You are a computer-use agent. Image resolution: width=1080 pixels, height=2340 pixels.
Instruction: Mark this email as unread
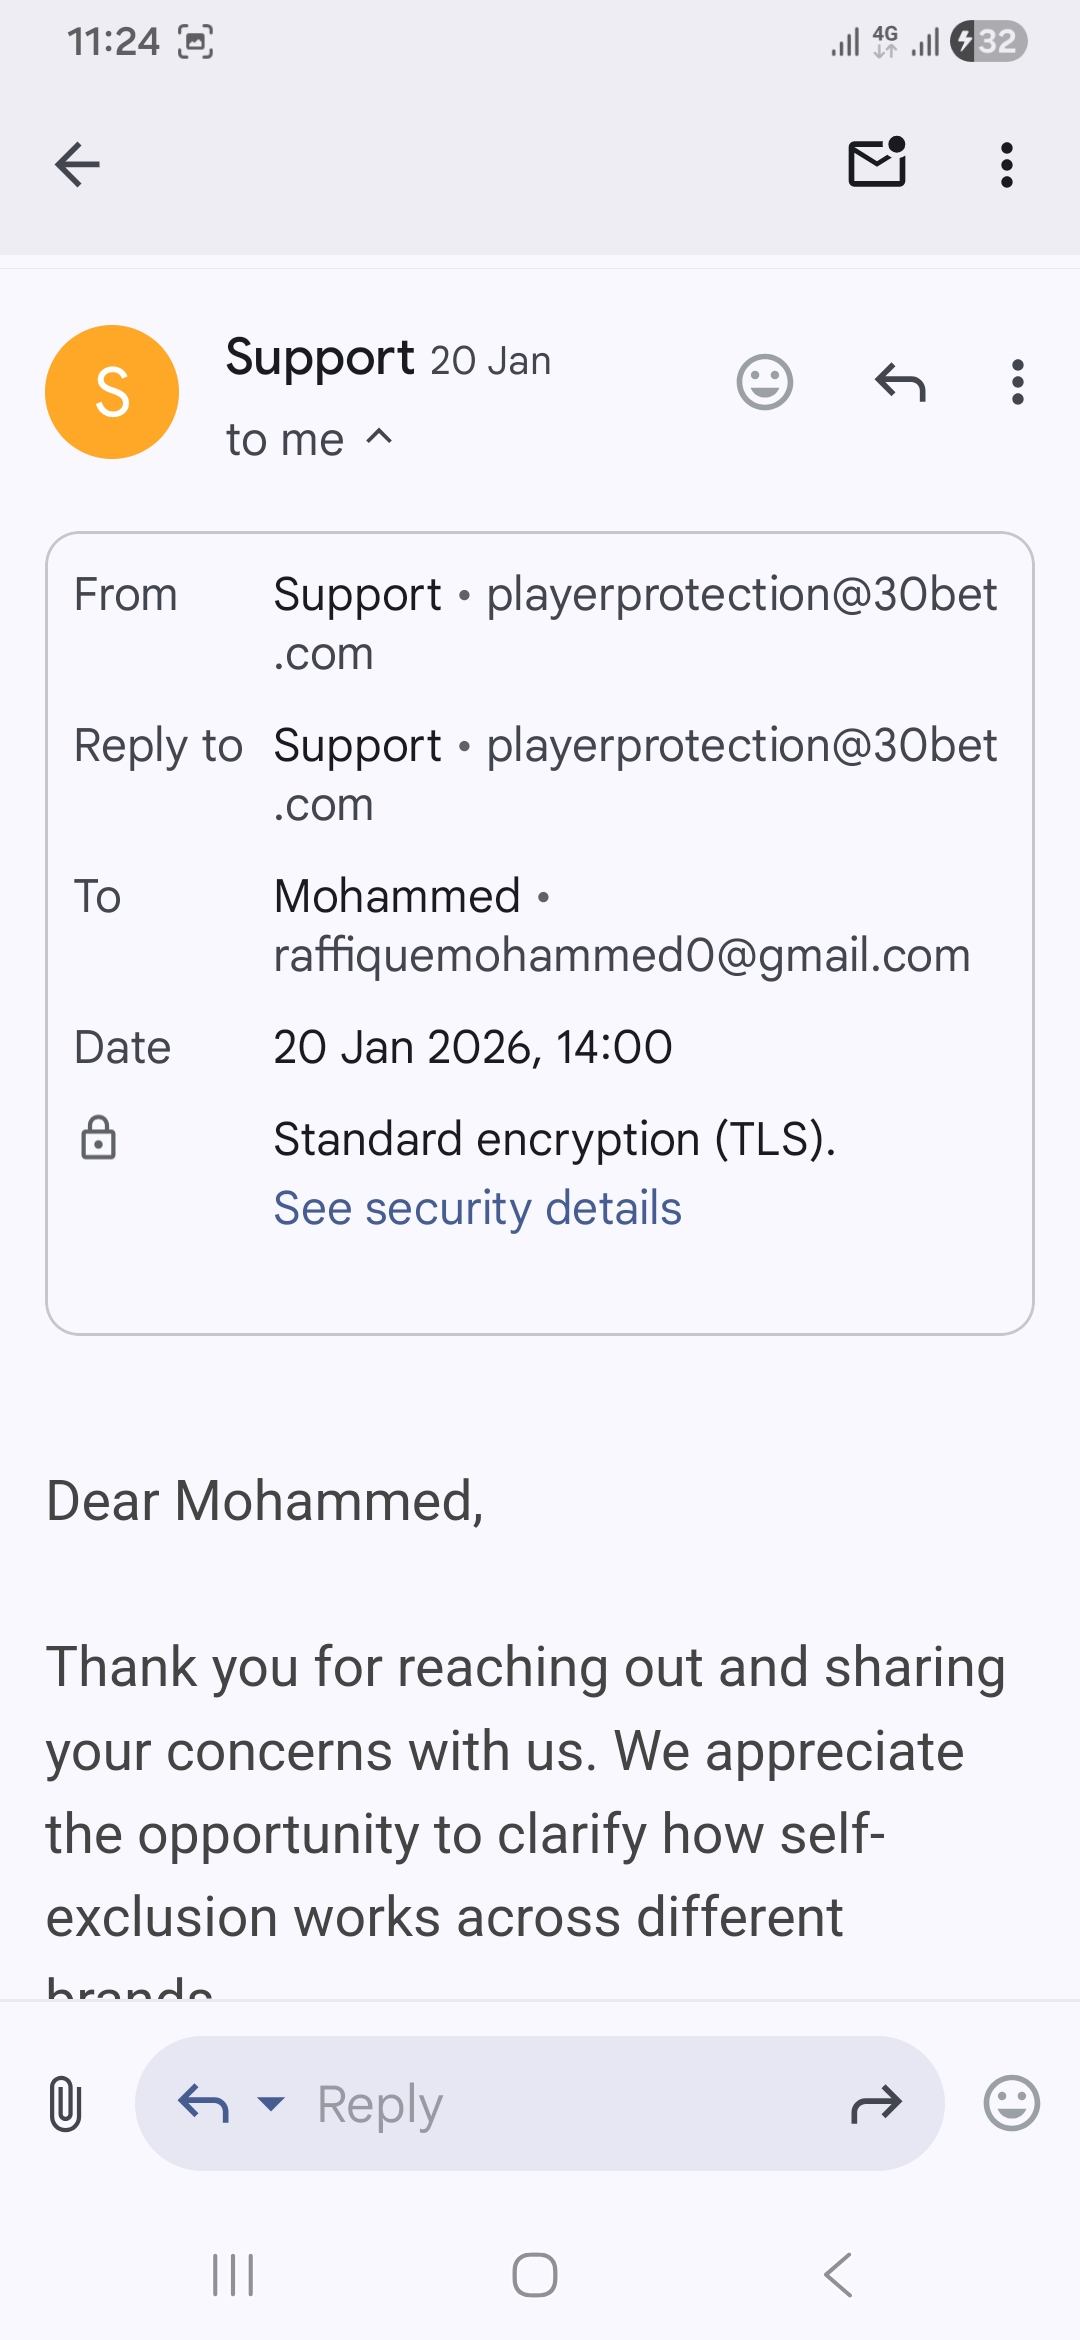pyautogui.click(x=877, y=163)
